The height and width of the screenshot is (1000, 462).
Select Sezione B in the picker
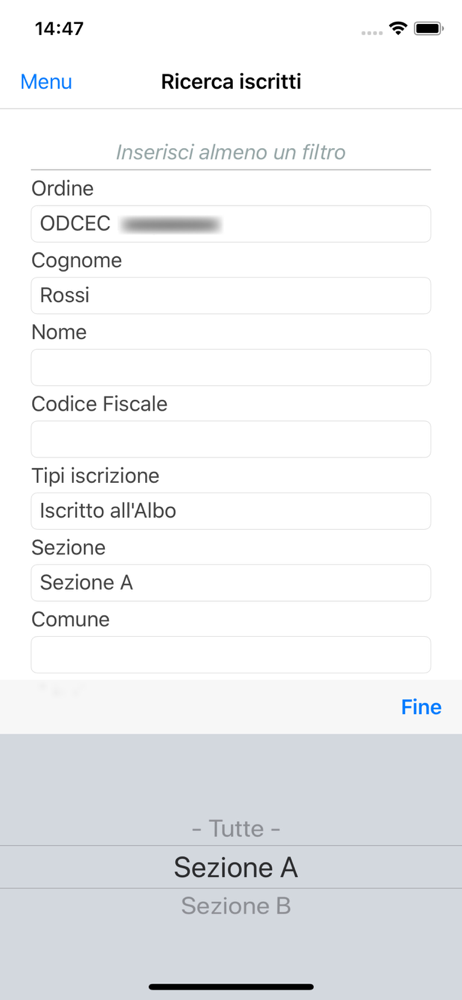pyautogui.click(x=236, y=906)
